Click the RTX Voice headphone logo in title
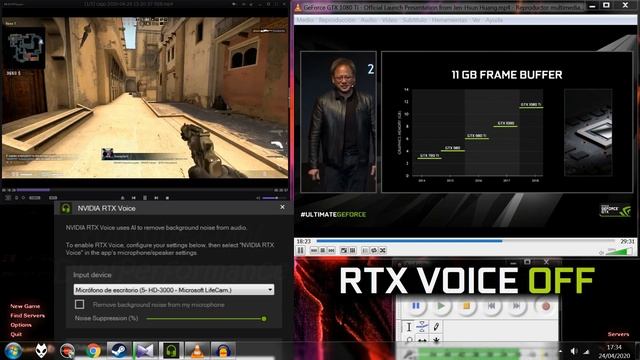640x360 pixels. 66,208
